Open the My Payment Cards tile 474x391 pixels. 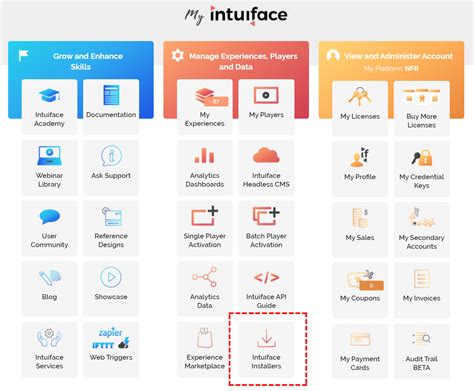tap(360, 351)
